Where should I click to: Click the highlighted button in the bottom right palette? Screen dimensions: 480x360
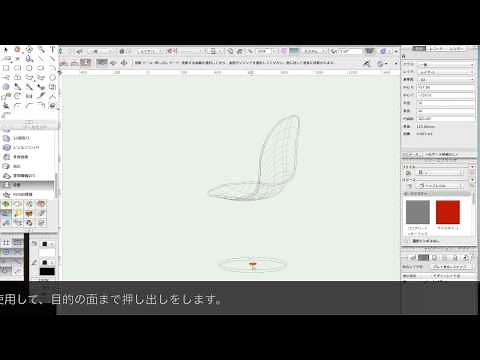click(x=423, y=258)
